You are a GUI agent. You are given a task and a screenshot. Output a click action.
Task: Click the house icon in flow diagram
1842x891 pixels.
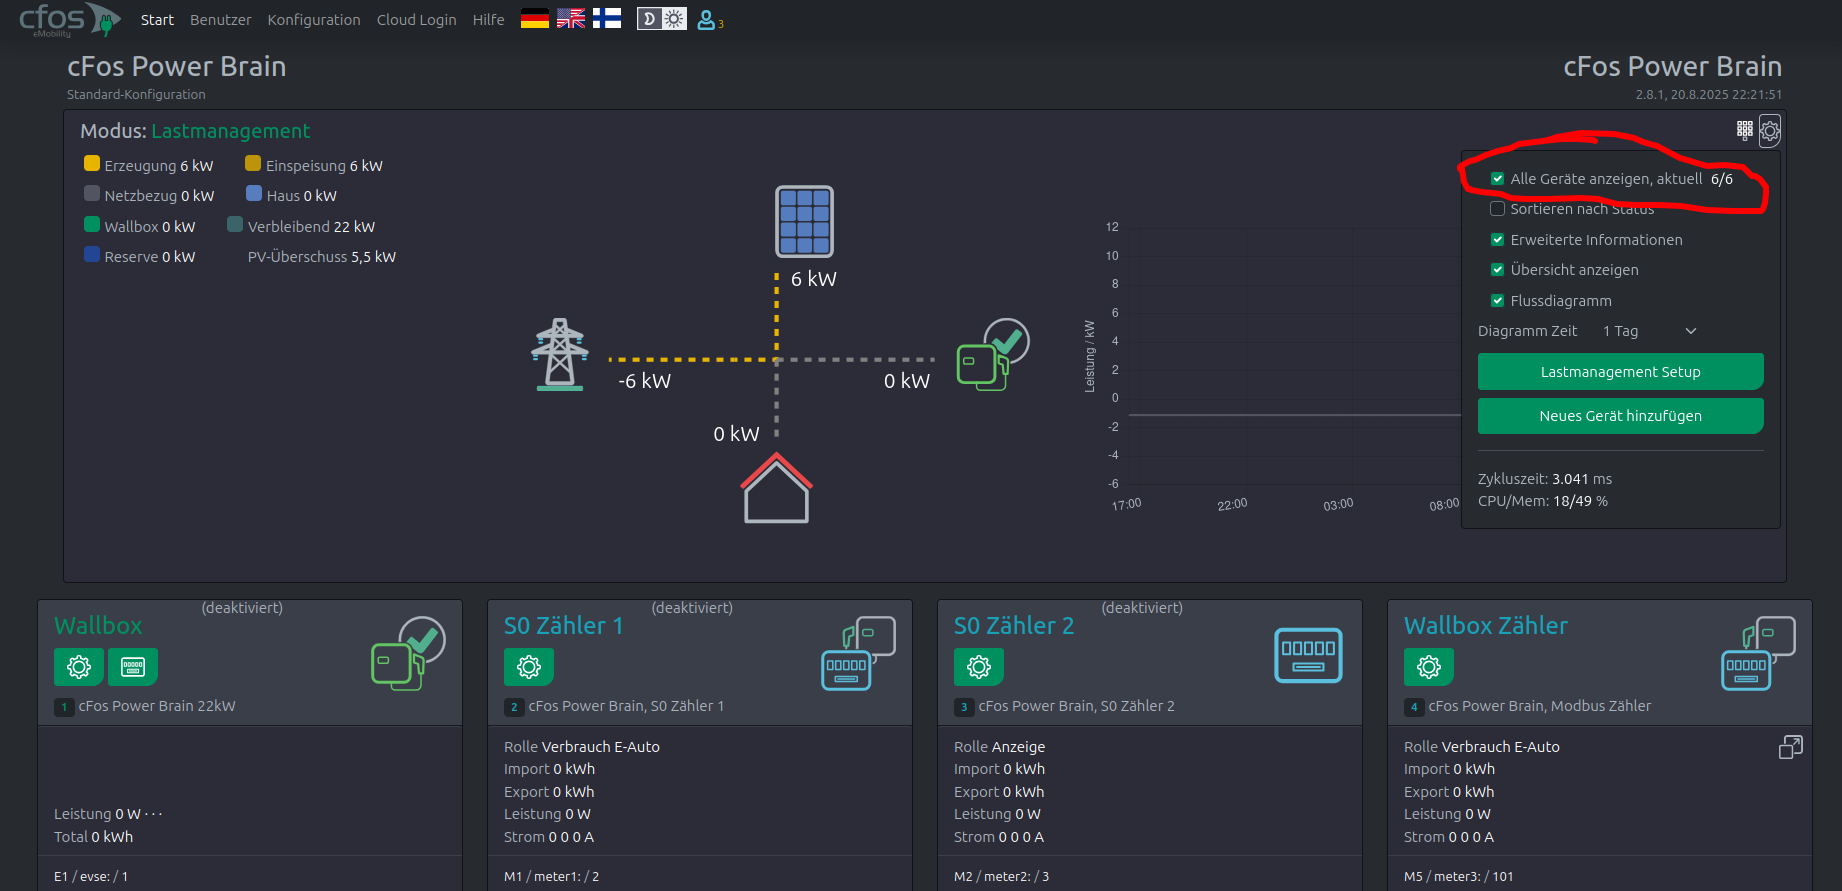point(776,488)
